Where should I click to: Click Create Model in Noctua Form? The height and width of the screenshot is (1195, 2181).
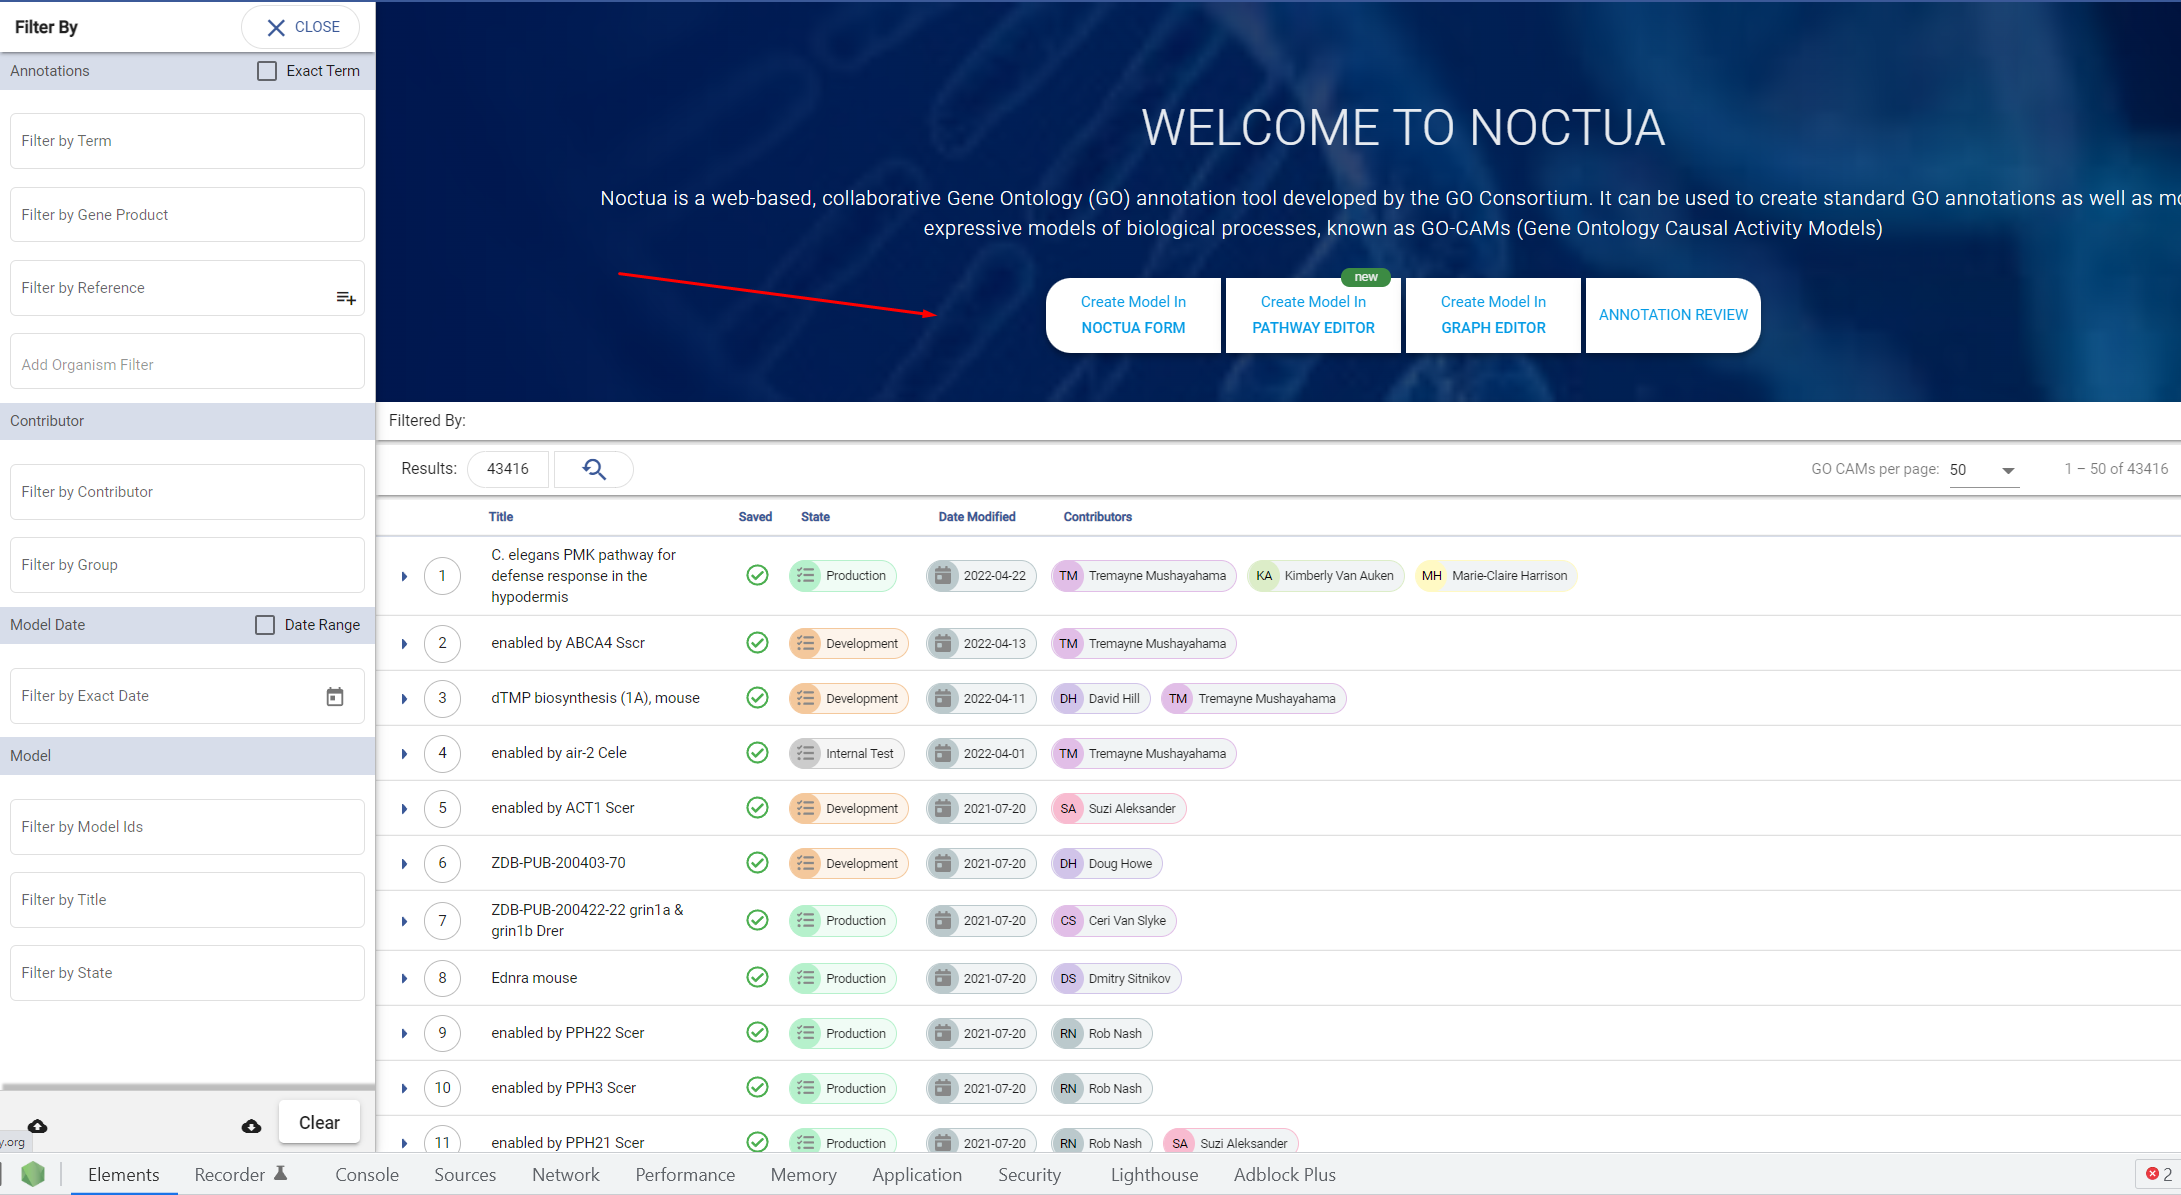[x=1133, y=315]
